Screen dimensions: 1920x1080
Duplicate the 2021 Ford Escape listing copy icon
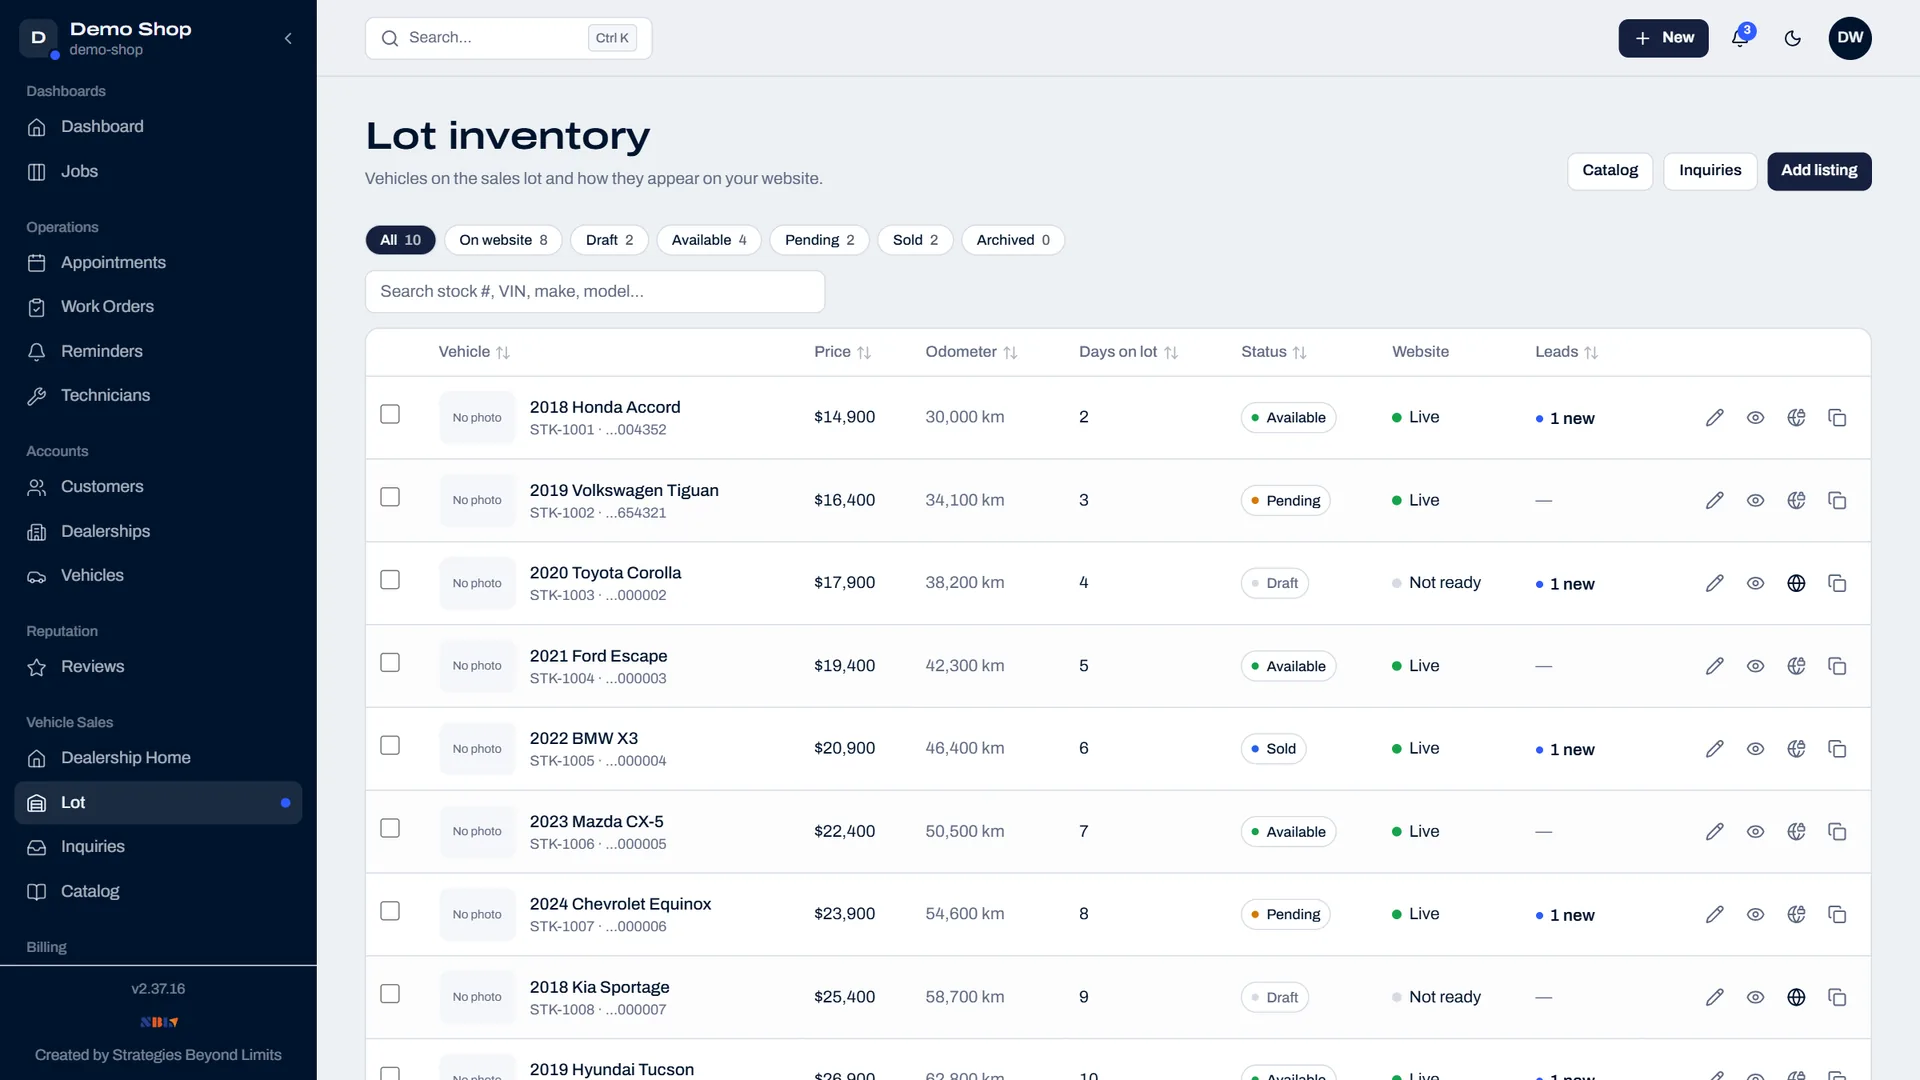pos(1837,666)
